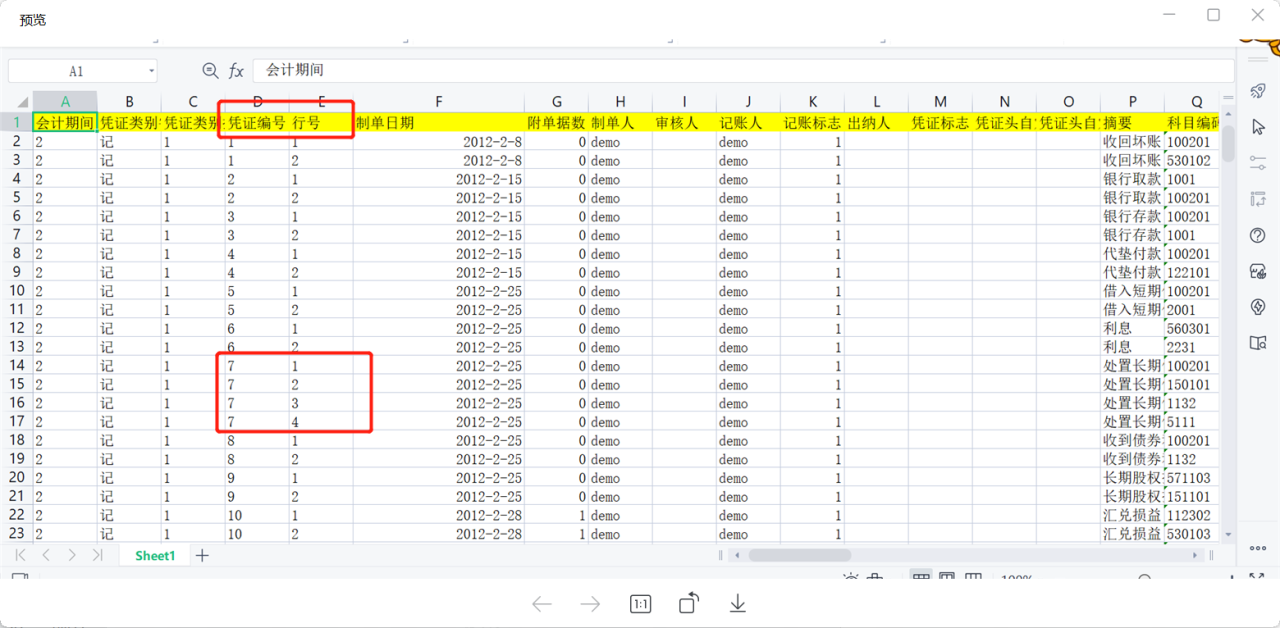Open the book search icon in sidebar
The width and height of the screenshot is (1280, 628).
1258,343
